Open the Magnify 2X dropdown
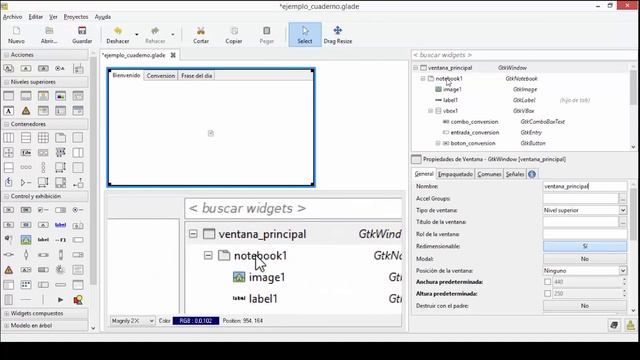640x360 pixels. click(132, 321)
